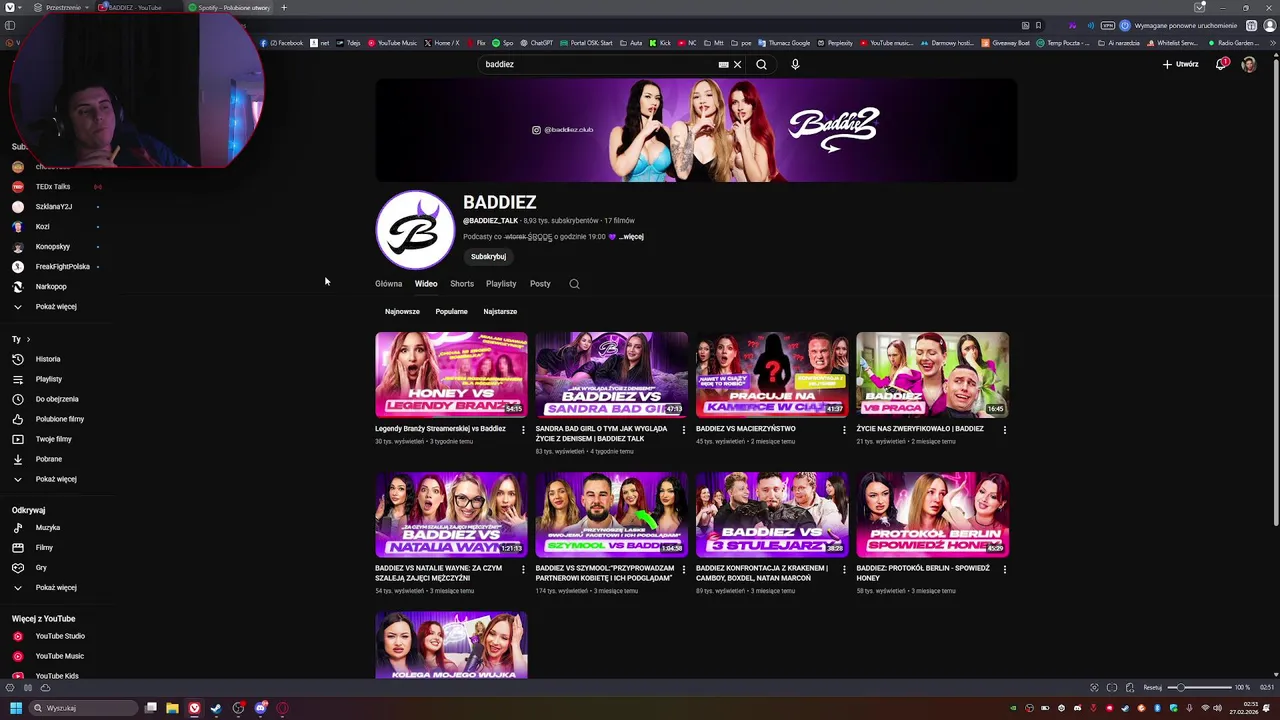This screenshot has height=720, width=1280.
Task: Start voice search with the microphone icon
Action: 795,64
